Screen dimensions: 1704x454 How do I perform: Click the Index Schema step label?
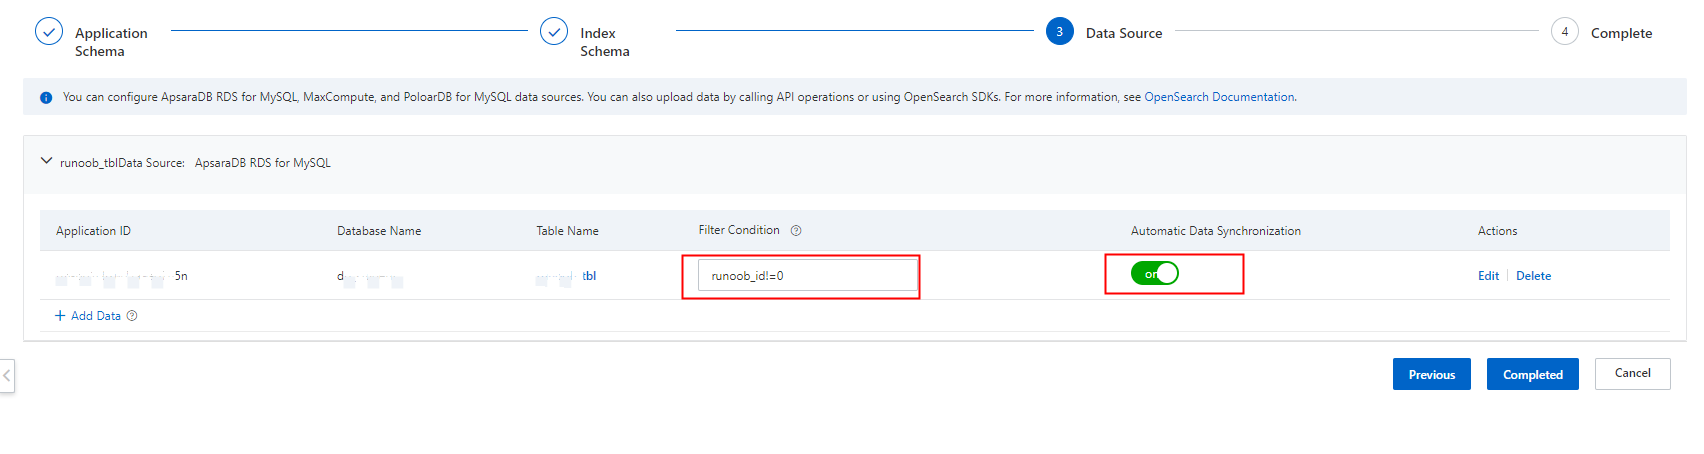(605, 42)
